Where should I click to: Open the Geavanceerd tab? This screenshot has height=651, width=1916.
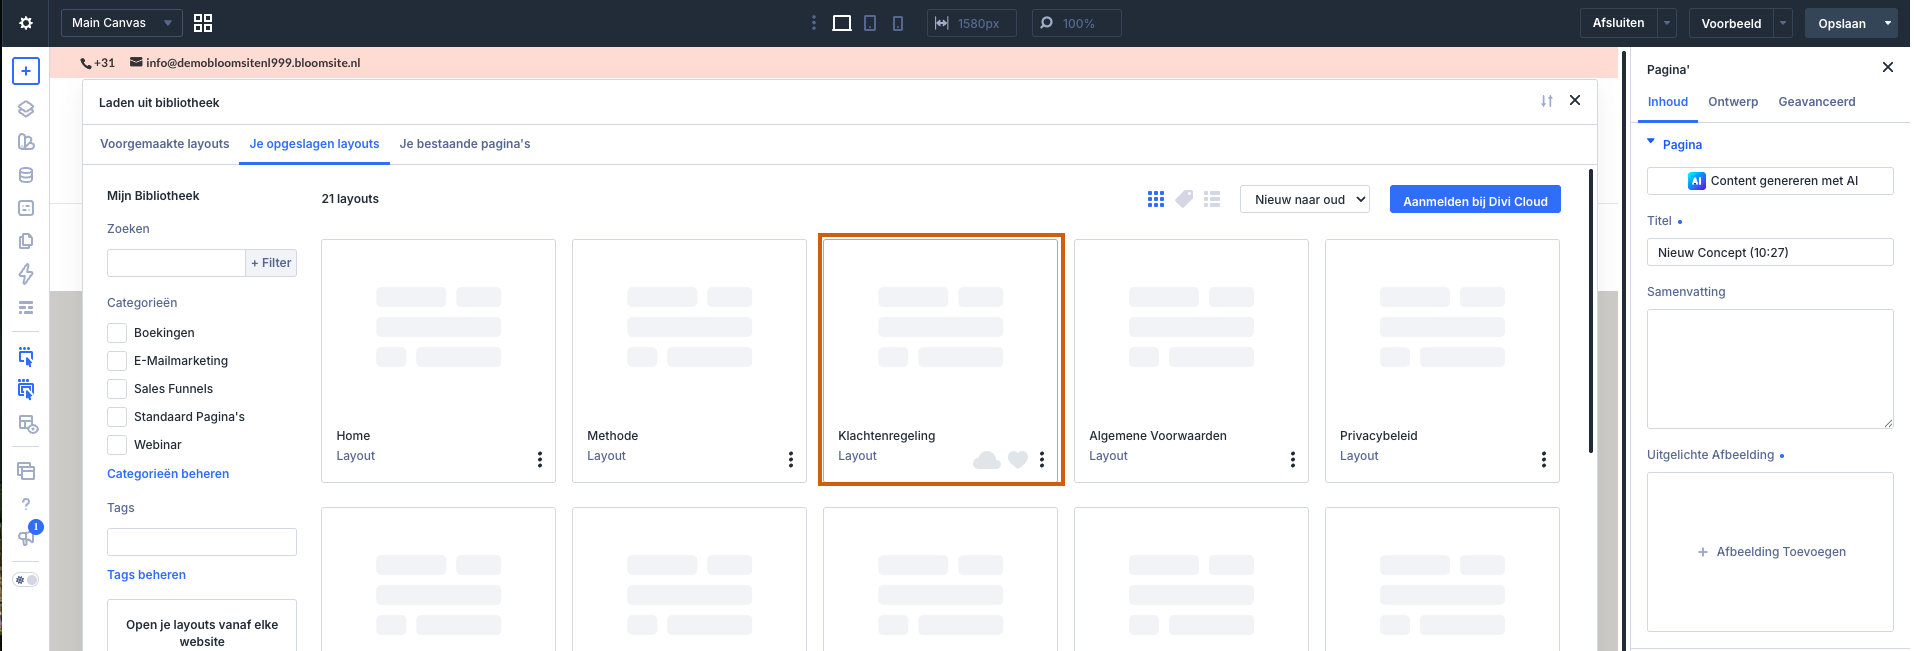(x=1817, y=102)
